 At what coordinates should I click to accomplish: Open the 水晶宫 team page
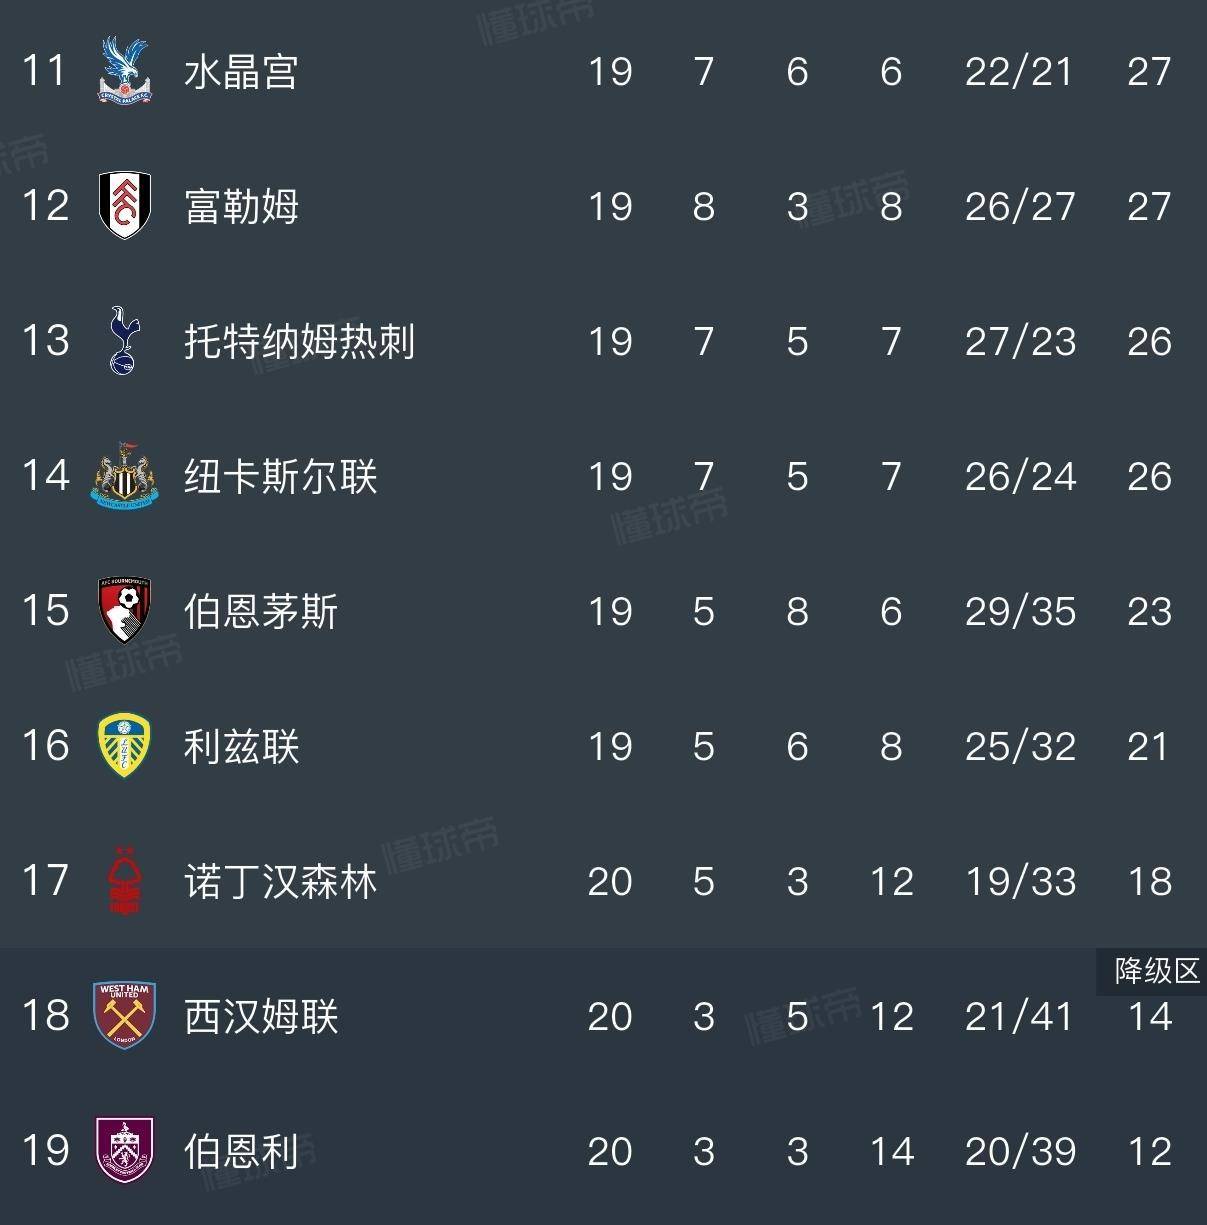tap(241, 72)
